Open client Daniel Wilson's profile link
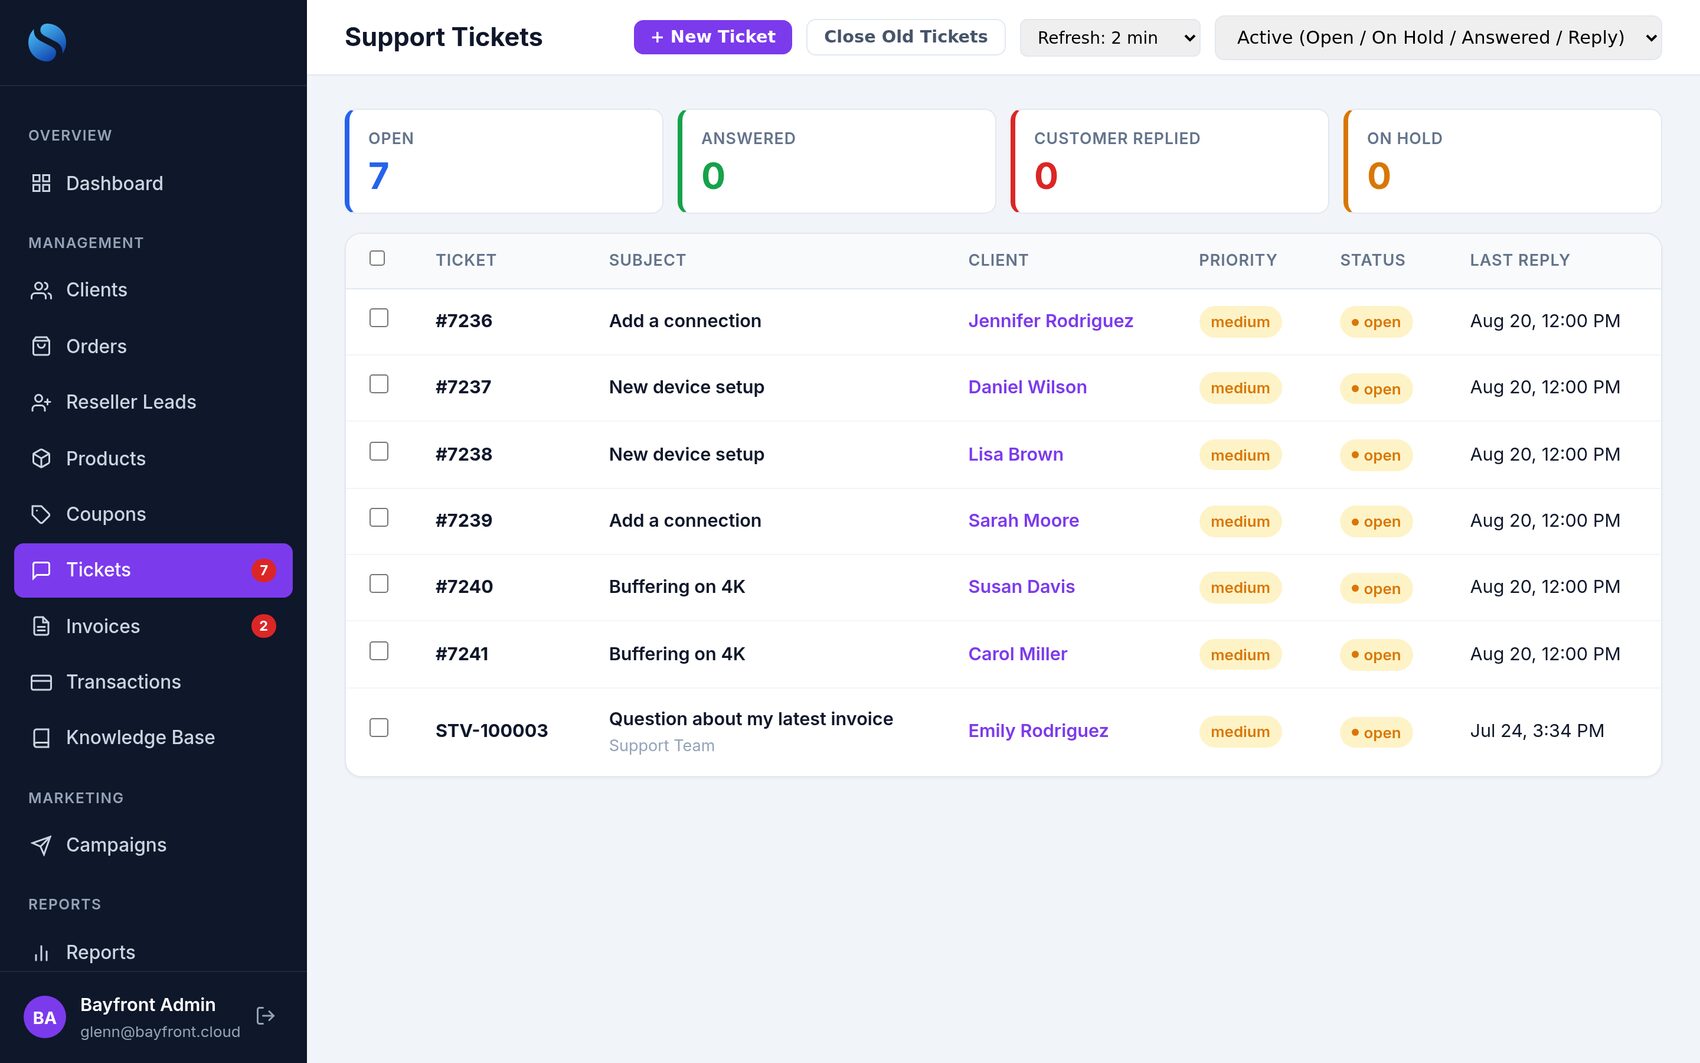Viewport: 1700px width, 1063px height. point(1027,387)
